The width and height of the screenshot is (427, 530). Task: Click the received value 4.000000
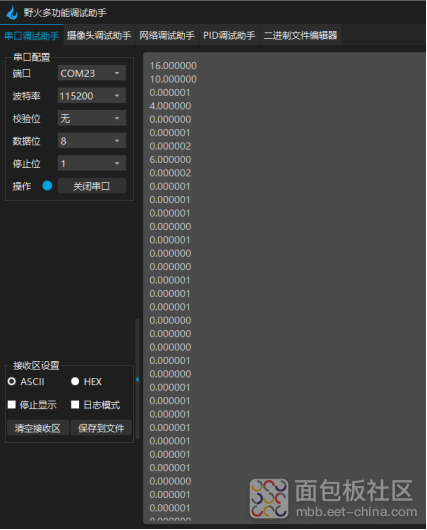[170, 106]
